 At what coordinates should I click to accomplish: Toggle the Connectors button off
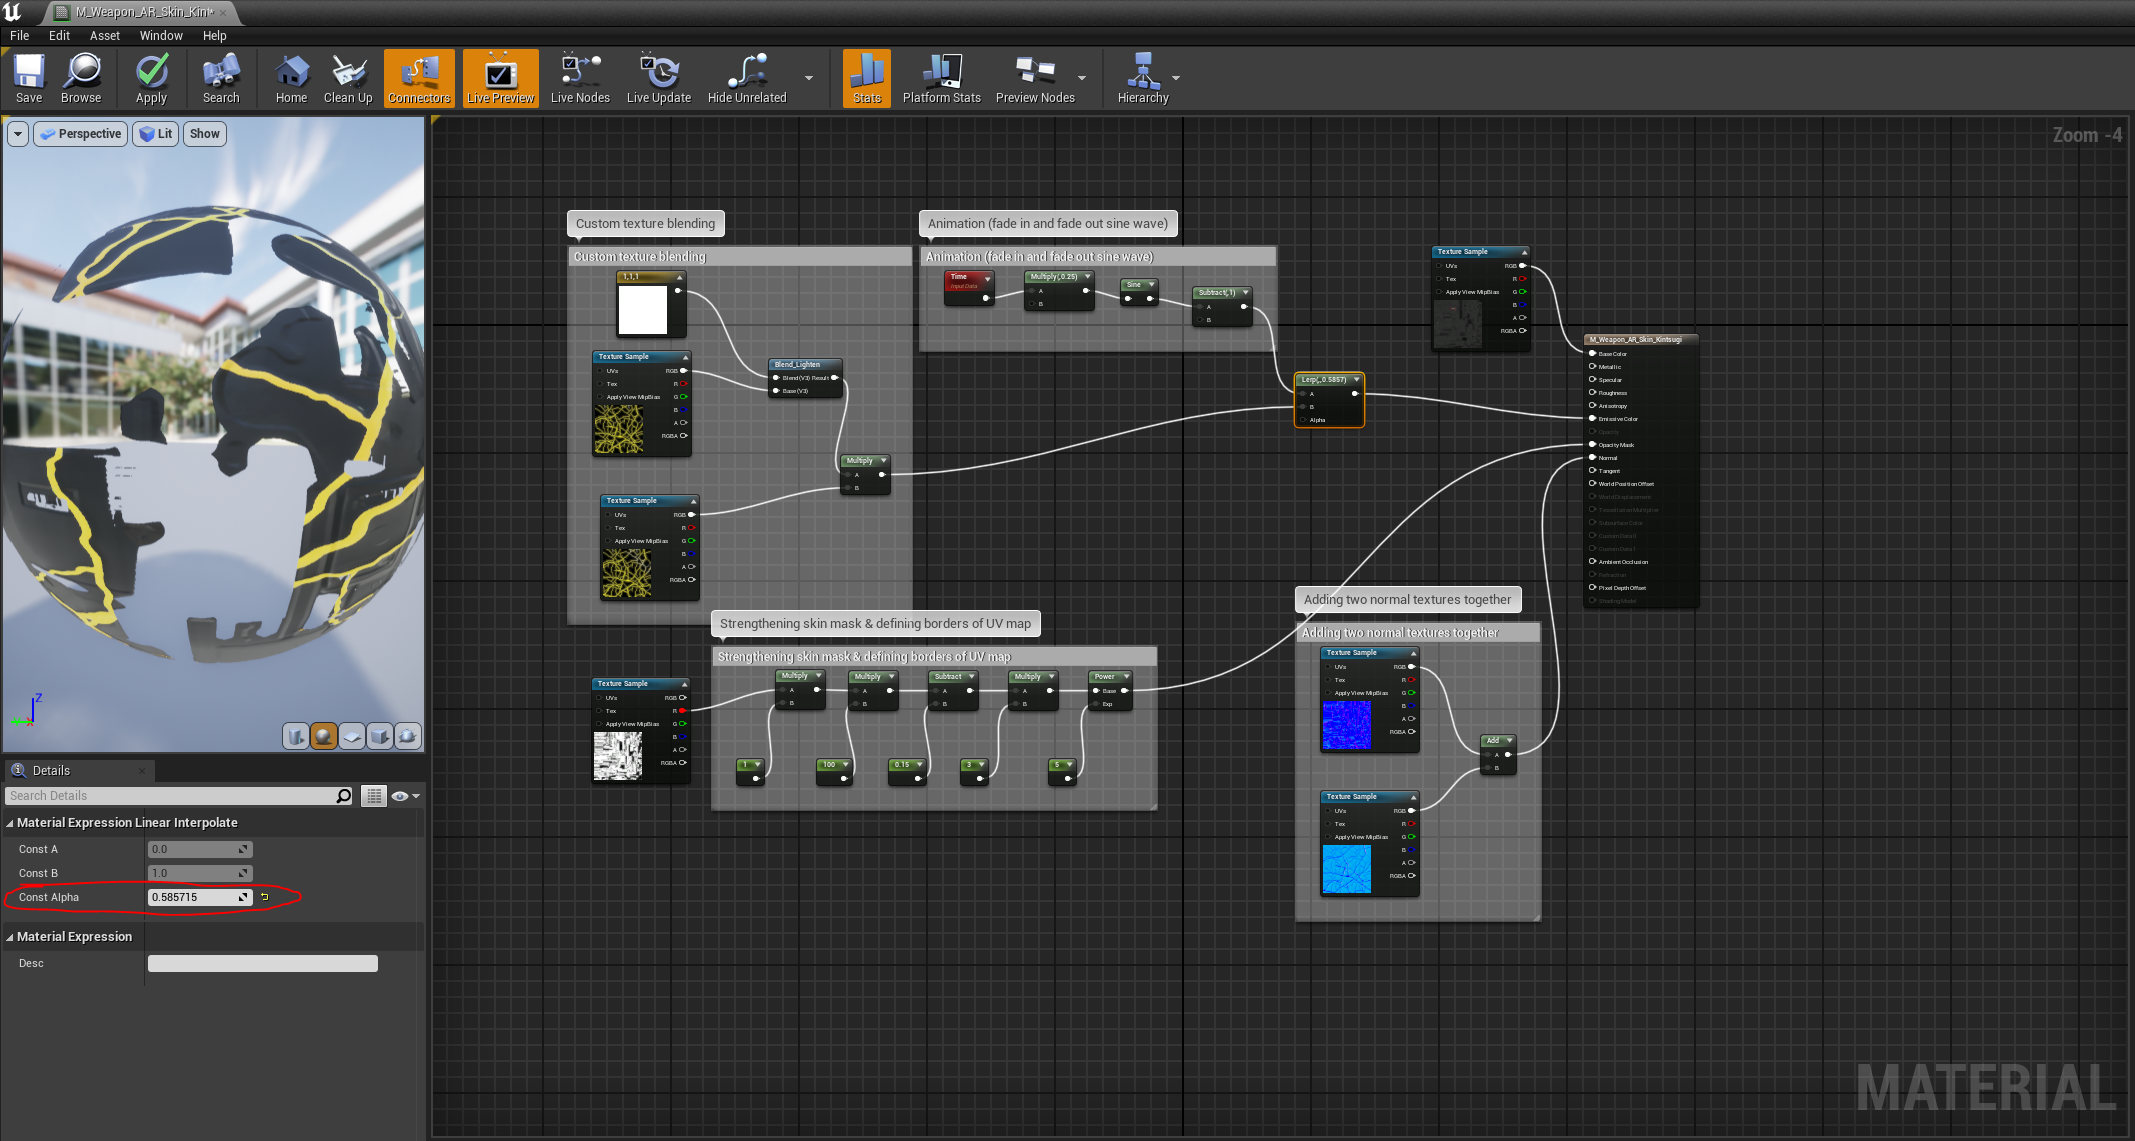coord(419,78)
